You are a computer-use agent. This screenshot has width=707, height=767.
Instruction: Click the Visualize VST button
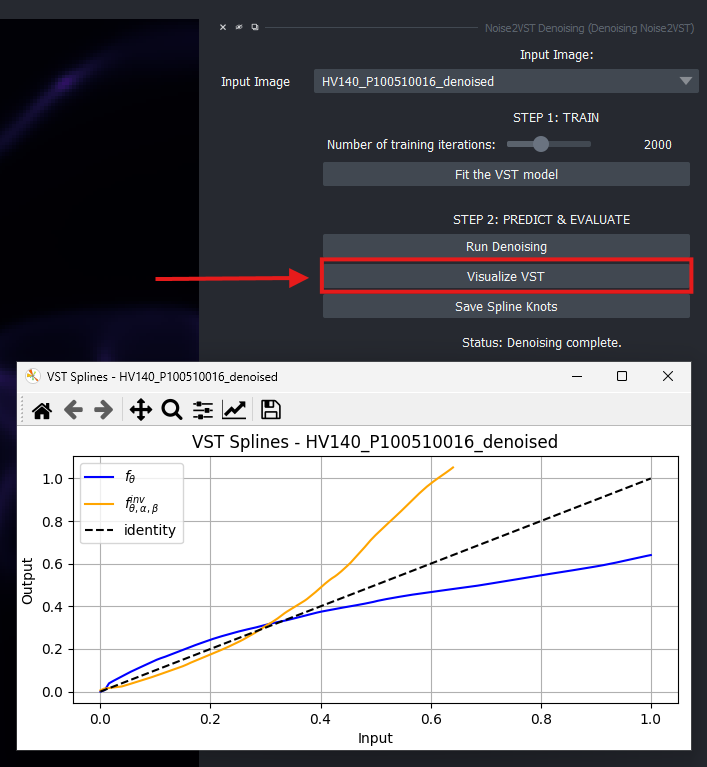[x=506, y=276]
